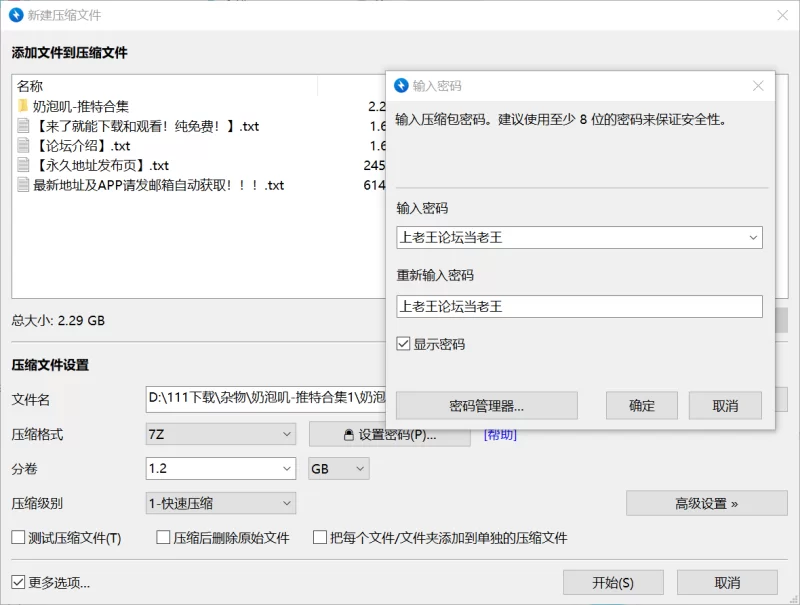Uncheck the 显示密码 checkbox
The height and width of the screenshot is (605, 800).
403,344
